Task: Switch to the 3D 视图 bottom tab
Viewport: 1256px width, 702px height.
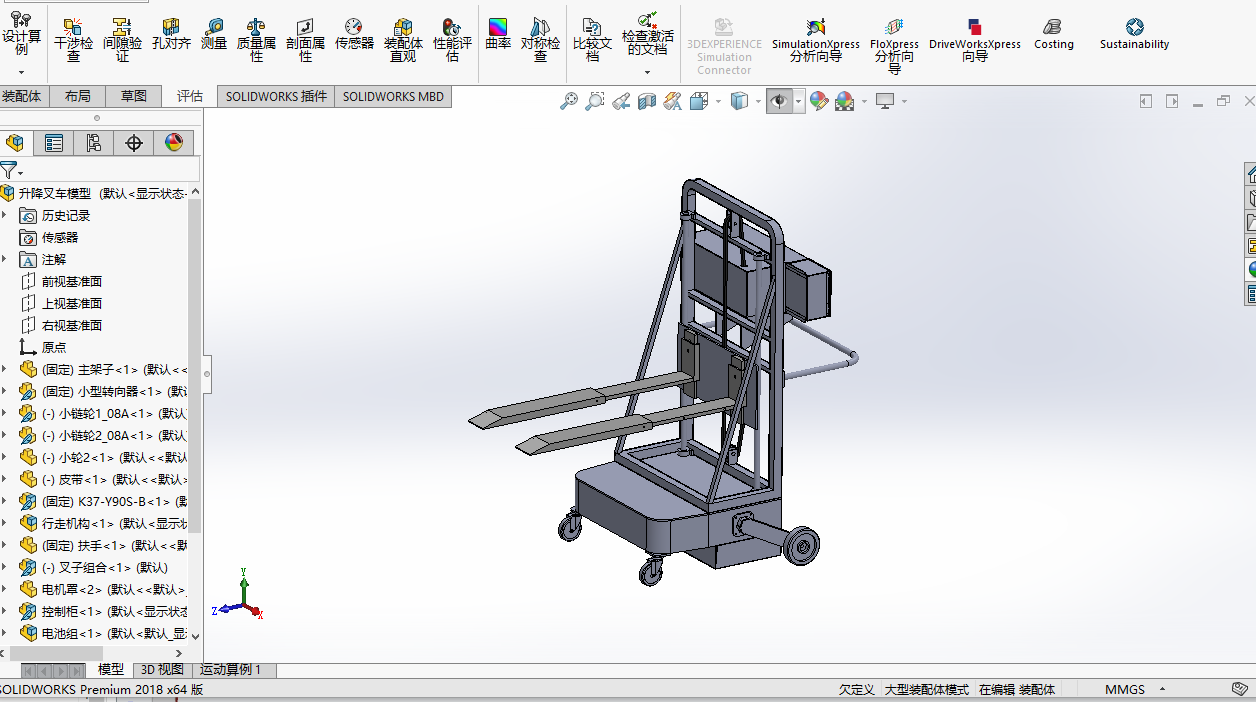Action: [162, 670]
